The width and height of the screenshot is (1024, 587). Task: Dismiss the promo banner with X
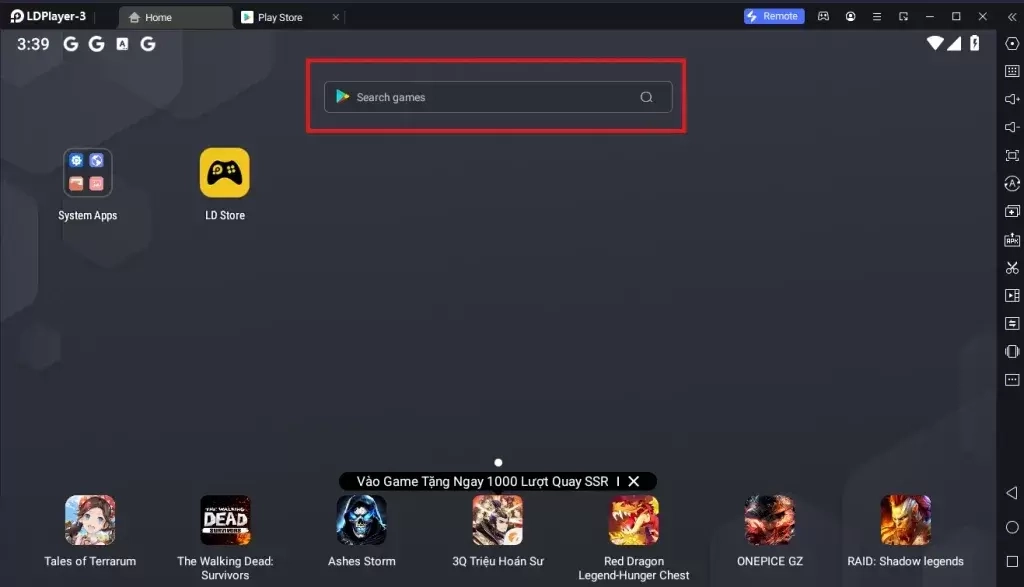[x=633, y=481]
